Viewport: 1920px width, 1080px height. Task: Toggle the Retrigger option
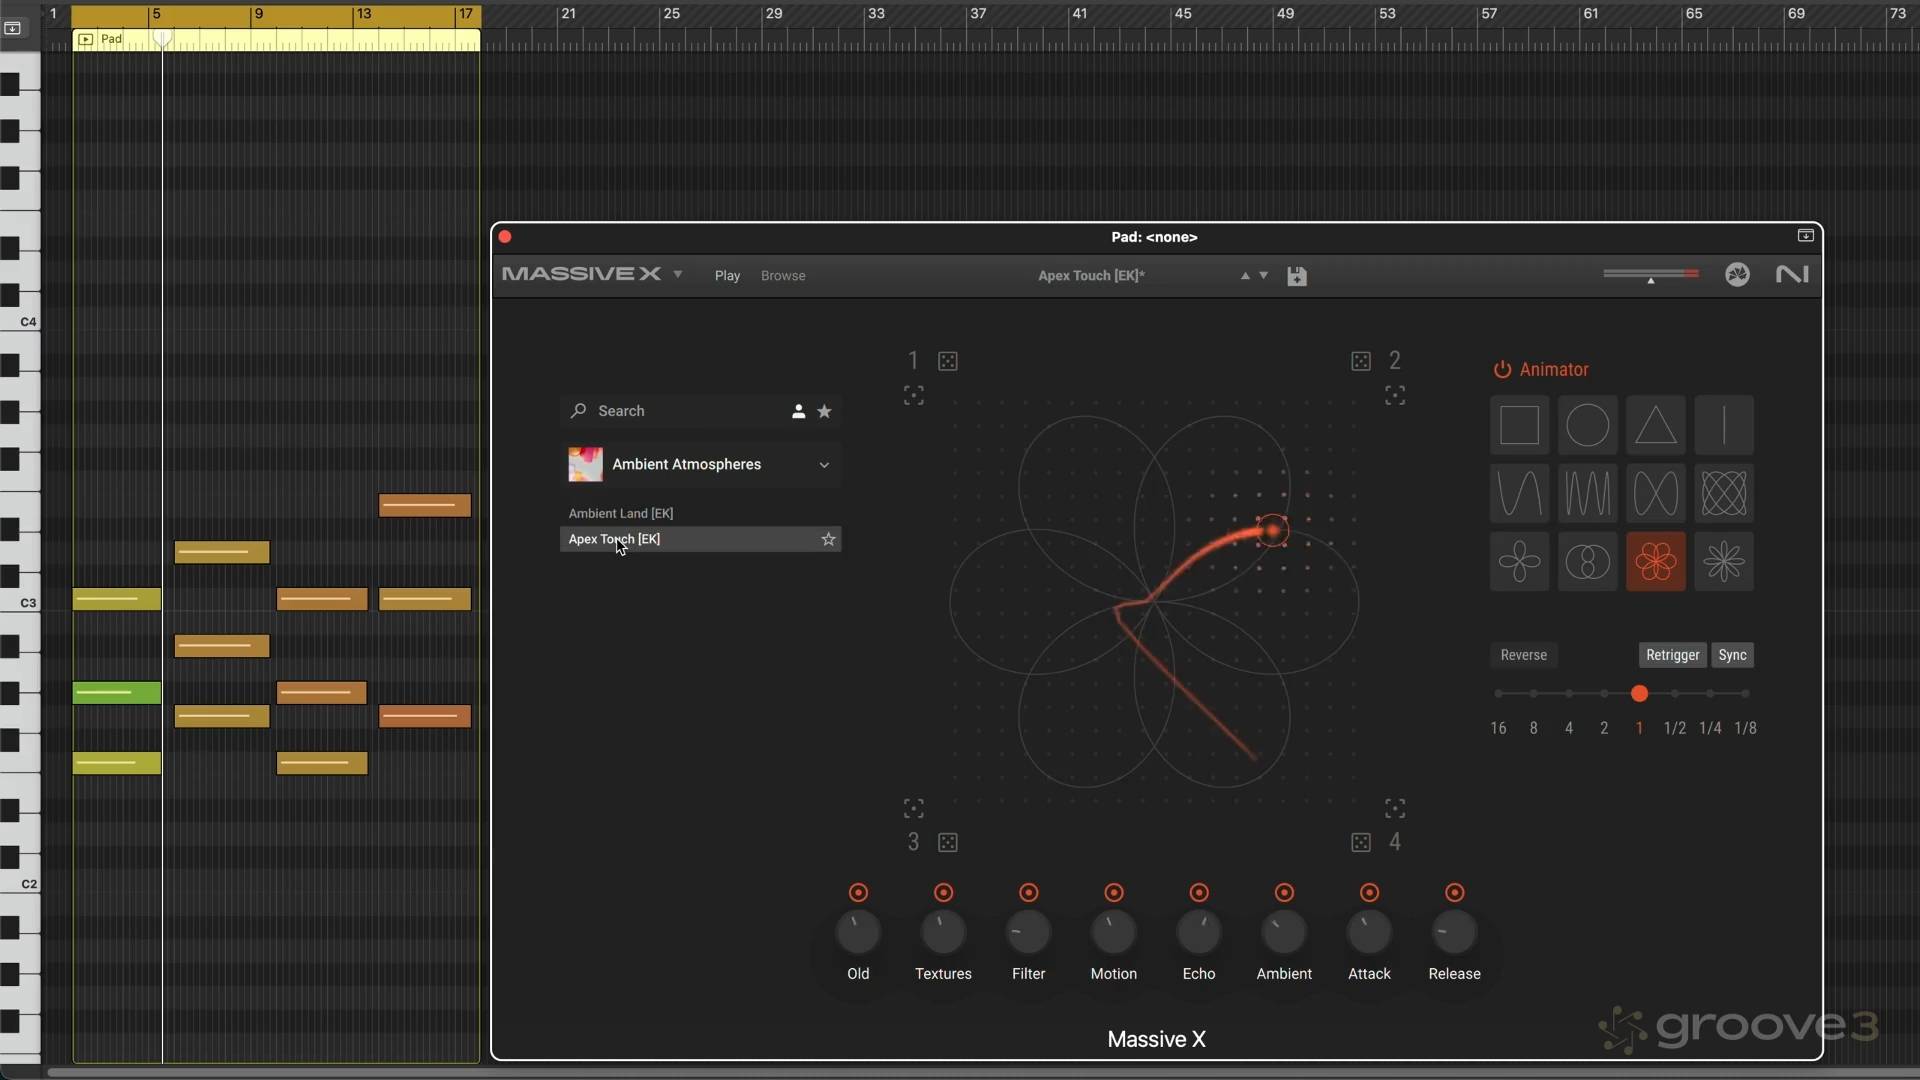pos(1672,655)
